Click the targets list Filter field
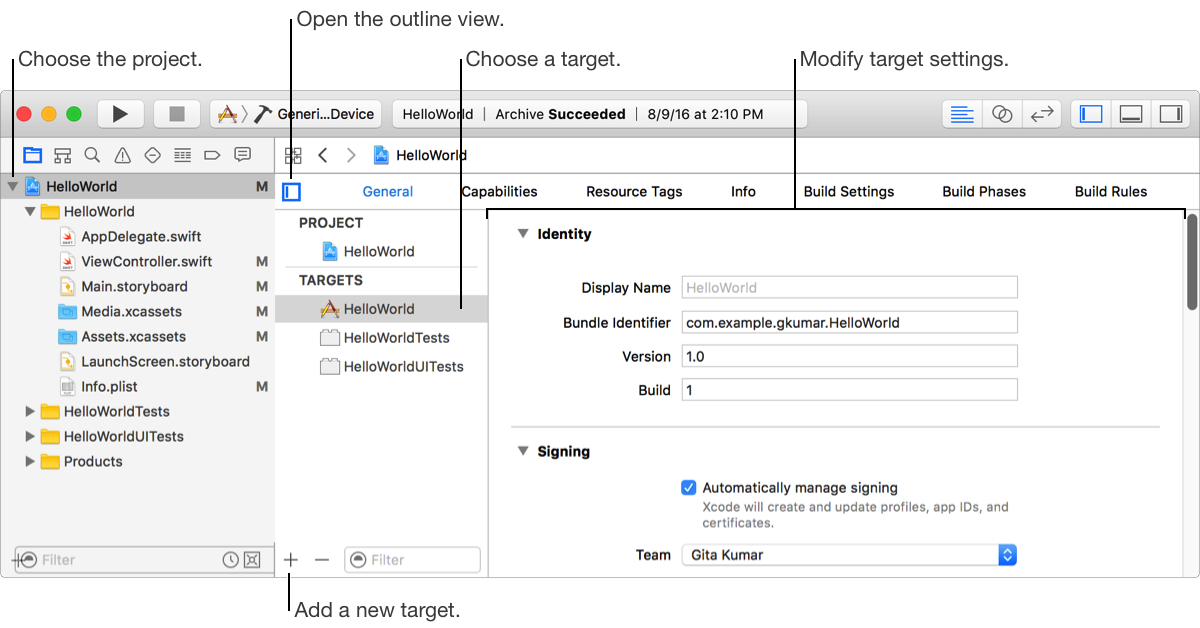The image size is (1200, 628). [412, 560]
